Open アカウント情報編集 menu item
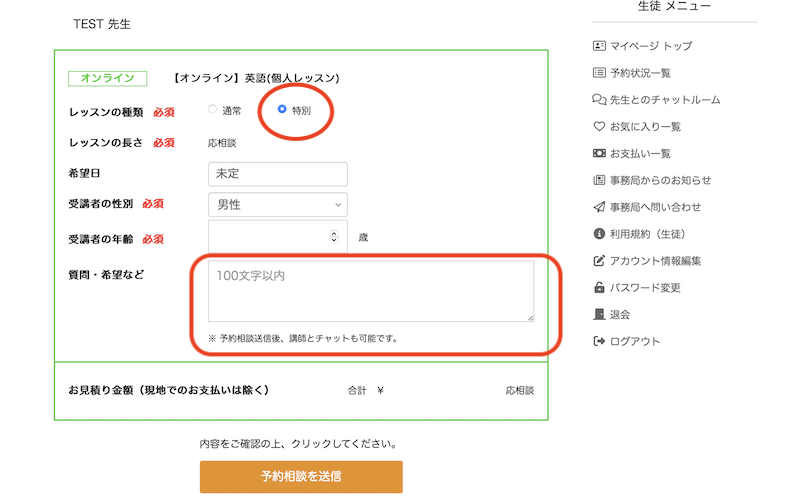Screen dimensions: 800x500 pos(655,261)
